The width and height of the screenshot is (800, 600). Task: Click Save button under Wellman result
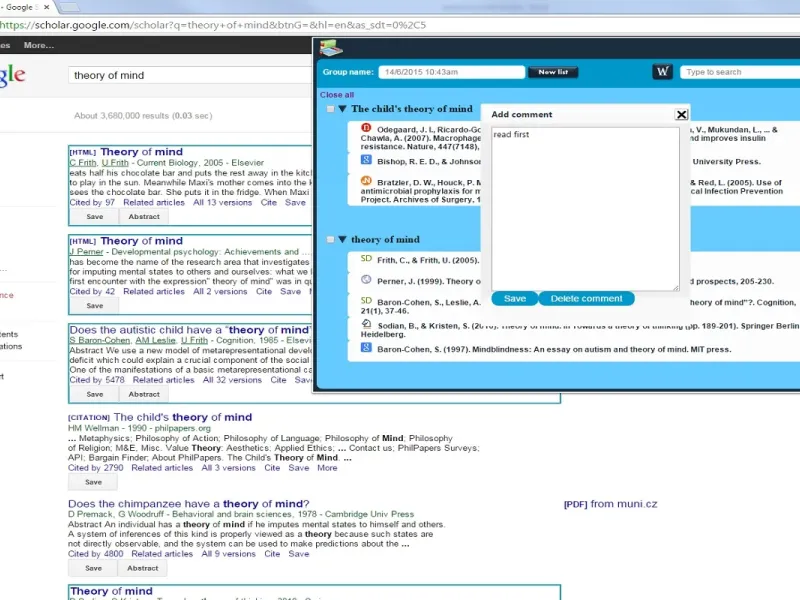(93, 482)
